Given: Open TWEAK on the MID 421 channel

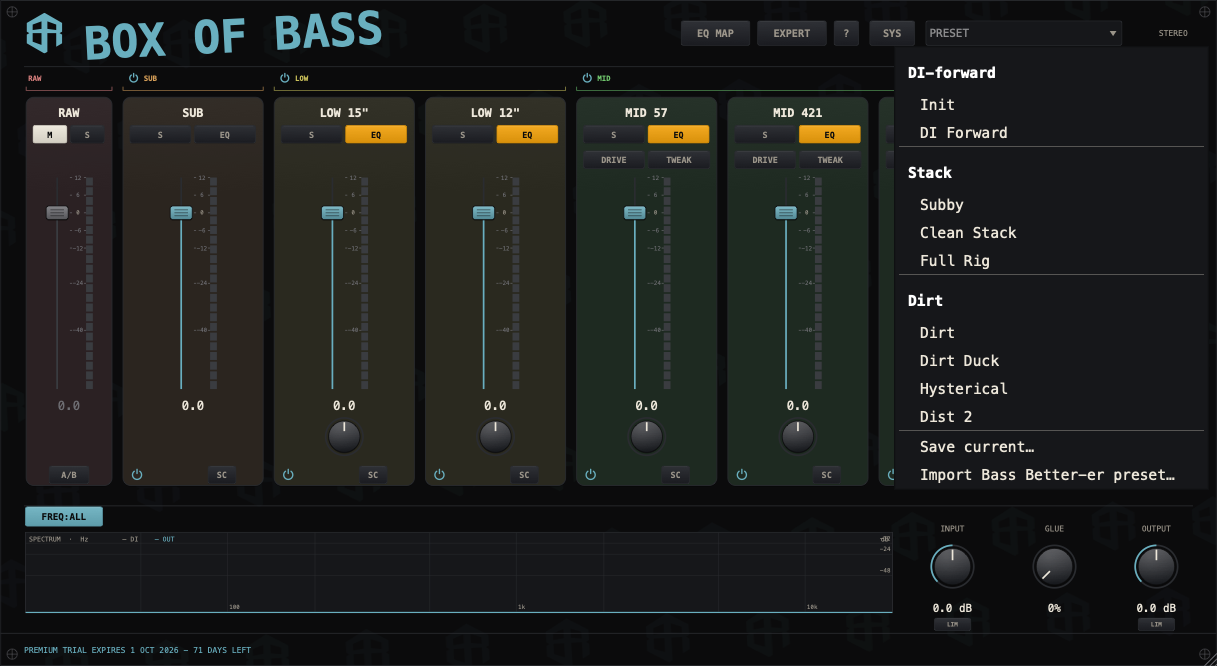Looking at the screenshot, I should coord(829,160).
